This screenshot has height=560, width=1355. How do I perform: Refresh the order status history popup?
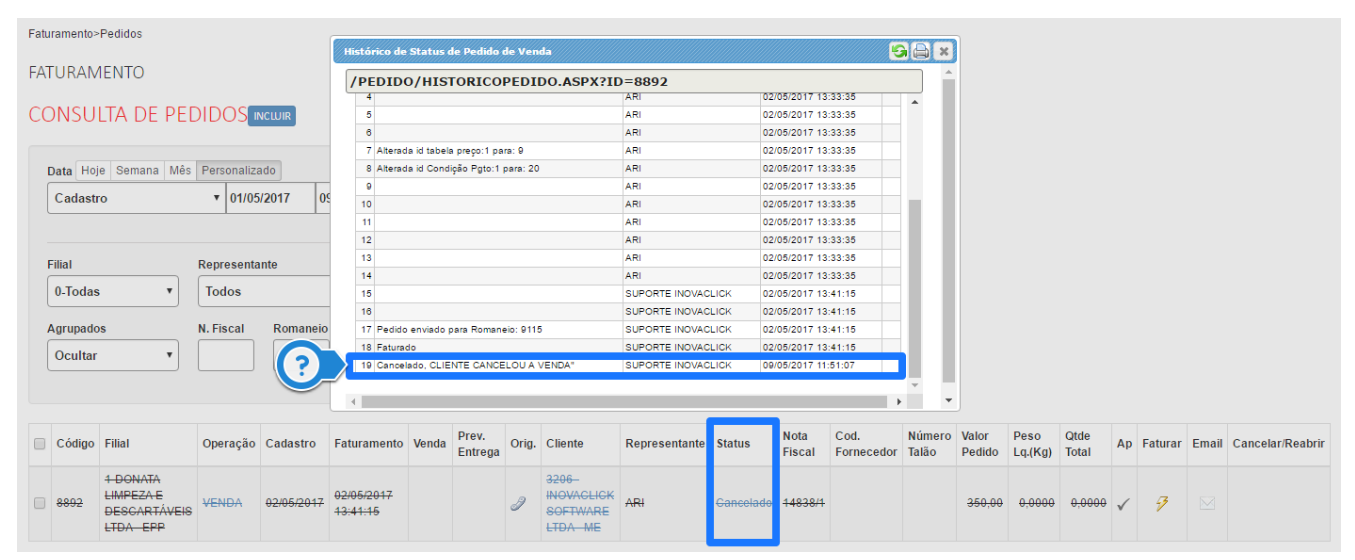point(899,51)
